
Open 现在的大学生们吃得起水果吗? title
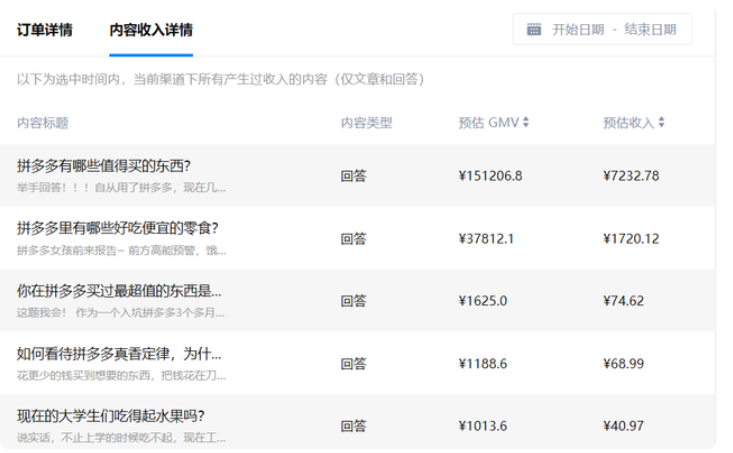(111, 416)
